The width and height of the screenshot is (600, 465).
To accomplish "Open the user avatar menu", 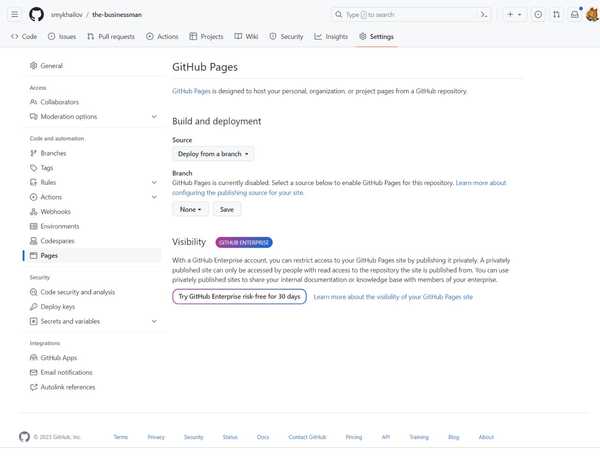I will (x=593, y=15).
